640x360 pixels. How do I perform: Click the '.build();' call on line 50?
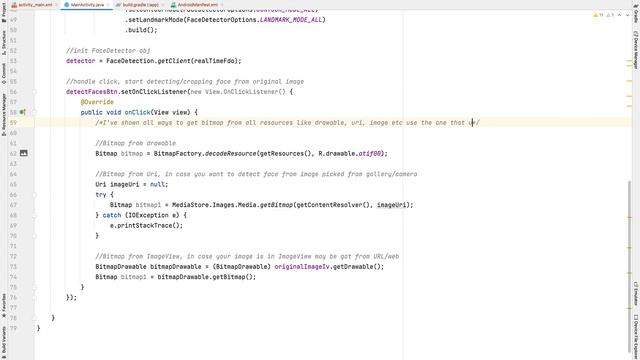pos(141,30)
